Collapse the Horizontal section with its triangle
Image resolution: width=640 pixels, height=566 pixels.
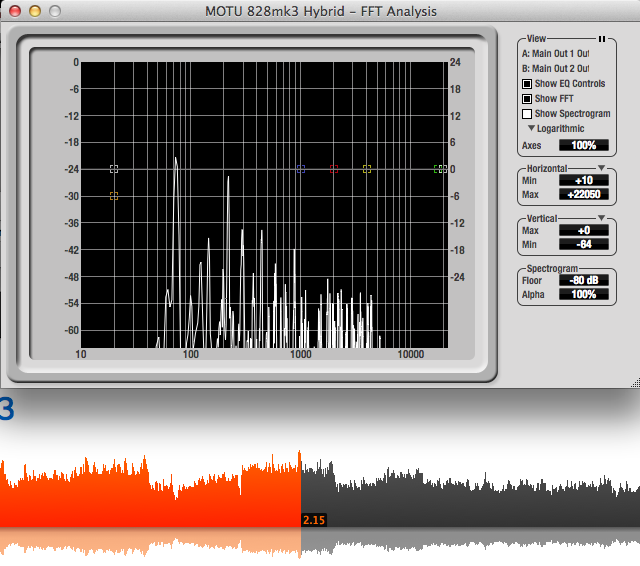click(602, 168)
